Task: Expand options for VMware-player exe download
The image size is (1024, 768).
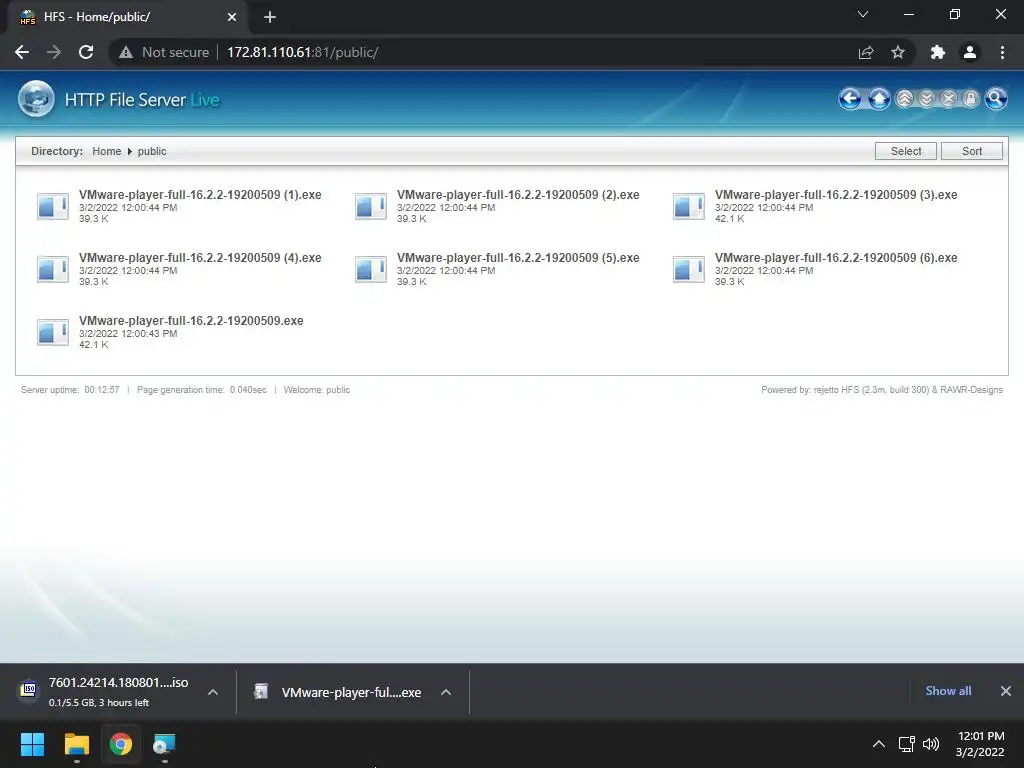Action: pos(446,692)
